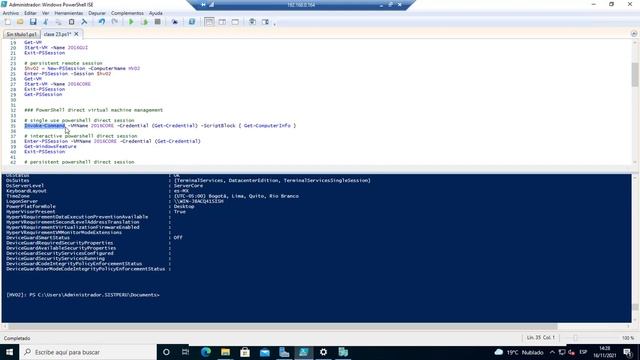Undo last edit with blue arrow

point(102,22)
